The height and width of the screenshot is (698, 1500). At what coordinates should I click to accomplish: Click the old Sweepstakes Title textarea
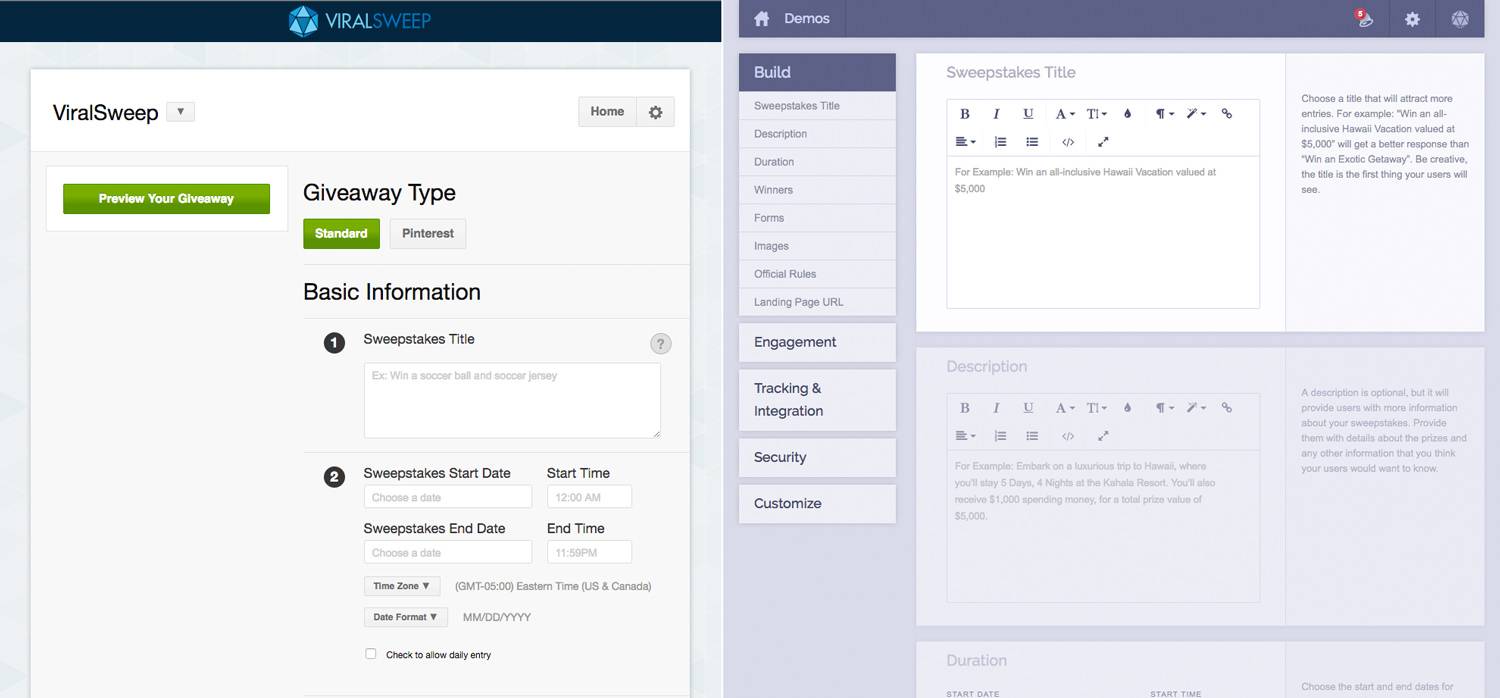coord(512,400)
